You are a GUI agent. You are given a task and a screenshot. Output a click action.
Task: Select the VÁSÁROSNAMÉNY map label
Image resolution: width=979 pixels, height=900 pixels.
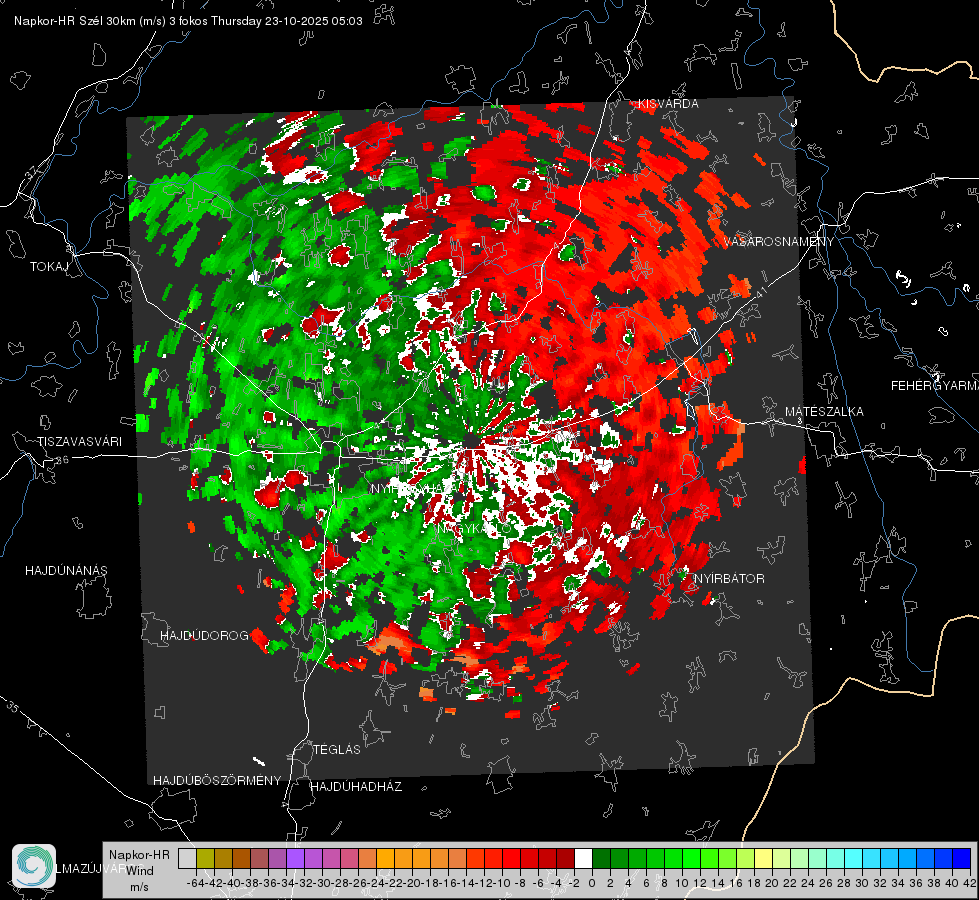click(779, 242)
